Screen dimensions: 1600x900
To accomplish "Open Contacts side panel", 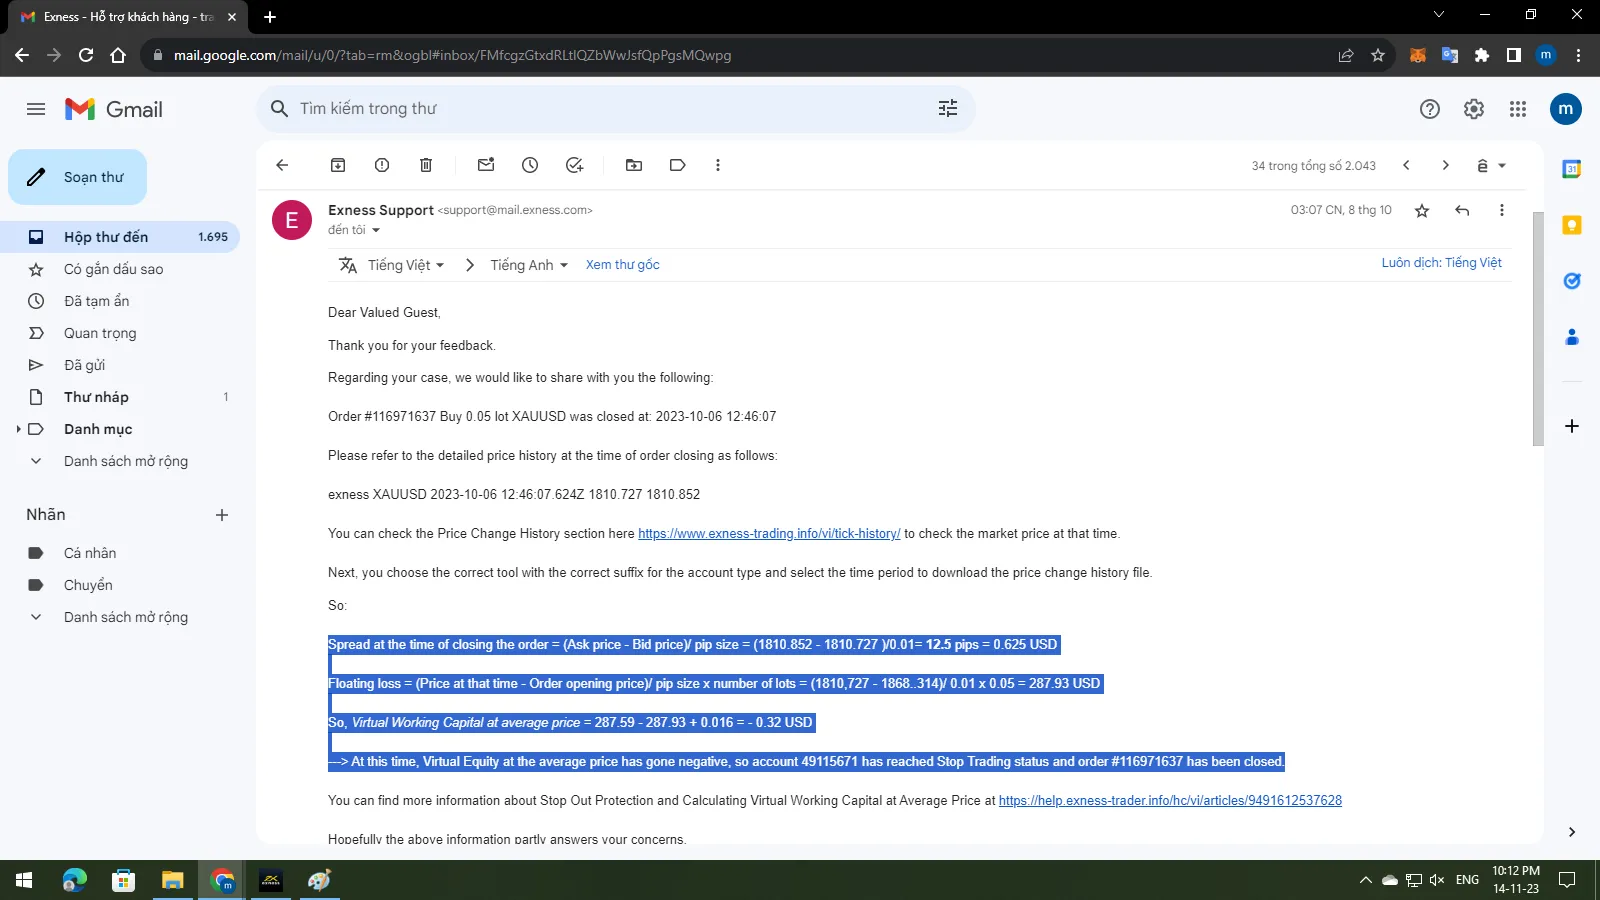I will pyautogui.click(x=1572, y=337).
